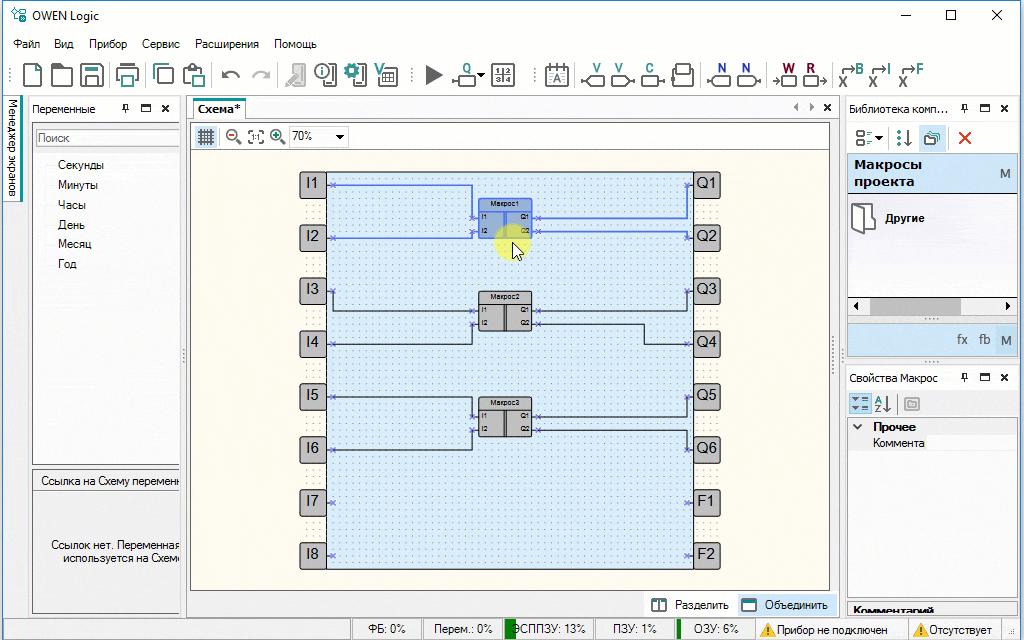Toggle categorized view in properties panel
This screenshot has width=1024, height=640.
pyautogui.click(x=859, y=404)
